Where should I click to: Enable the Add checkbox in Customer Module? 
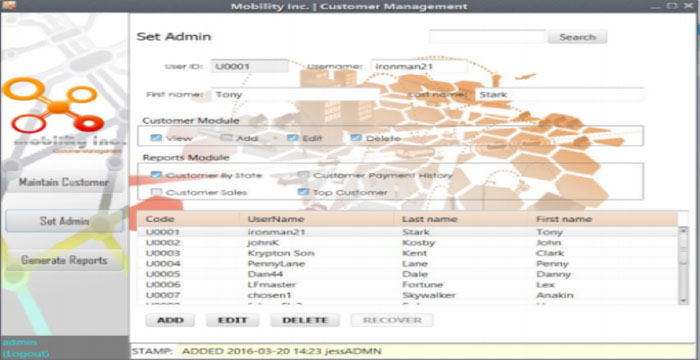pyautogui.click(x=227, y=138)
